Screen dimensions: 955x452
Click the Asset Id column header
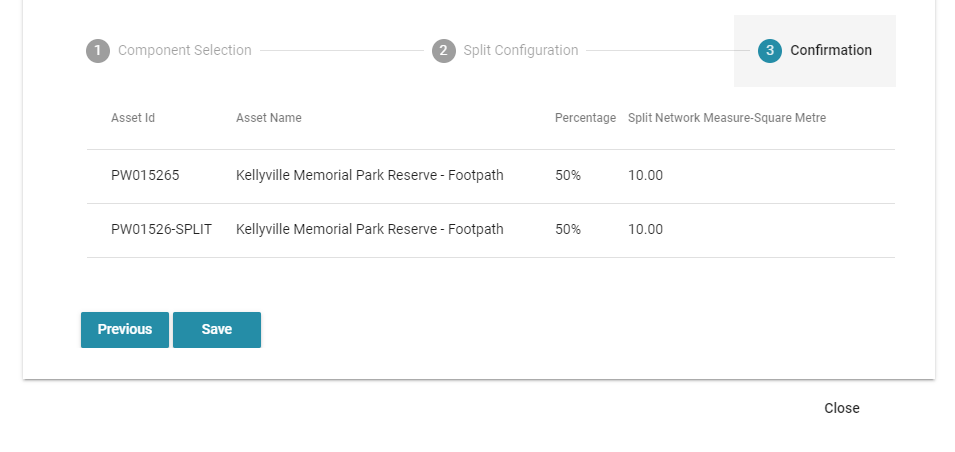click(133, 118)
